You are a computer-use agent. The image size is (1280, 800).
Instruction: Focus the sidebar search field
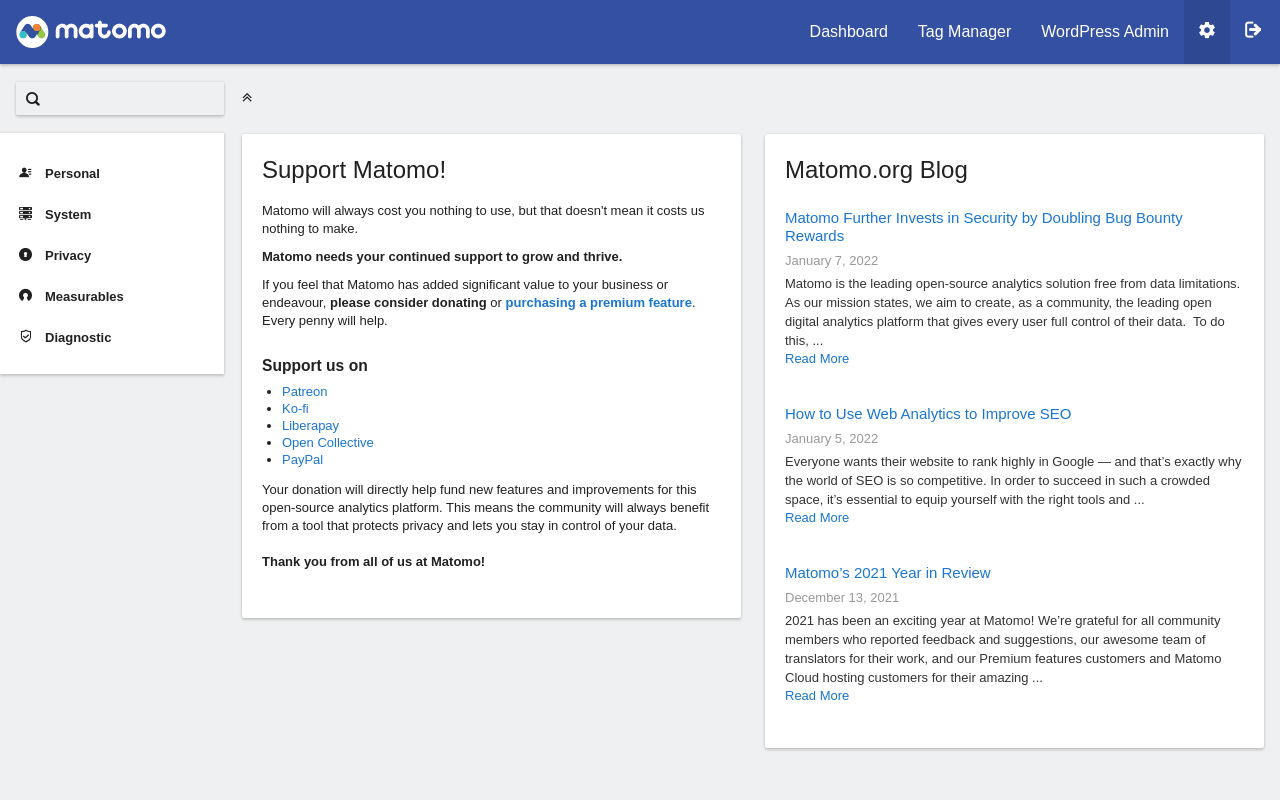132,99
